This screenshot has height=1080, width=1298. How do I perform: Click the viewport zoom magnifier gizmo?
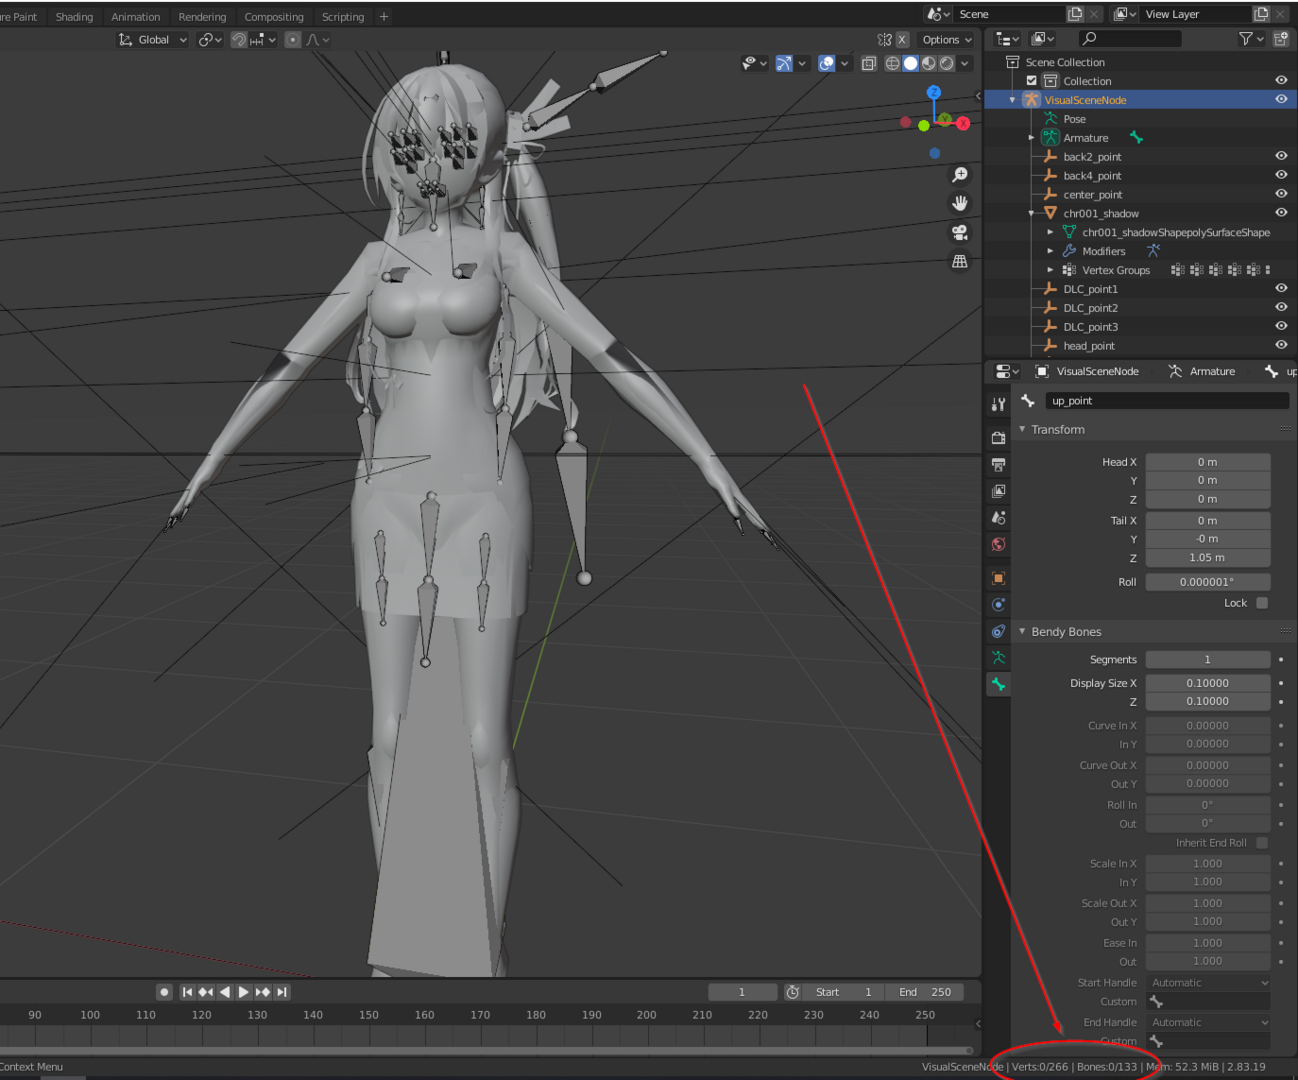[960, 175]
